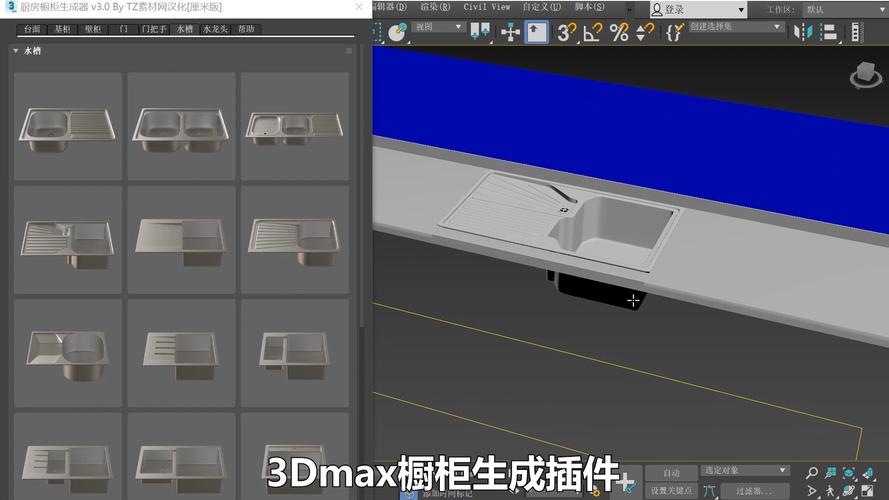The image size is (889, 500).
Task: Click the Set Keys key icon
Action: (626, 482)
